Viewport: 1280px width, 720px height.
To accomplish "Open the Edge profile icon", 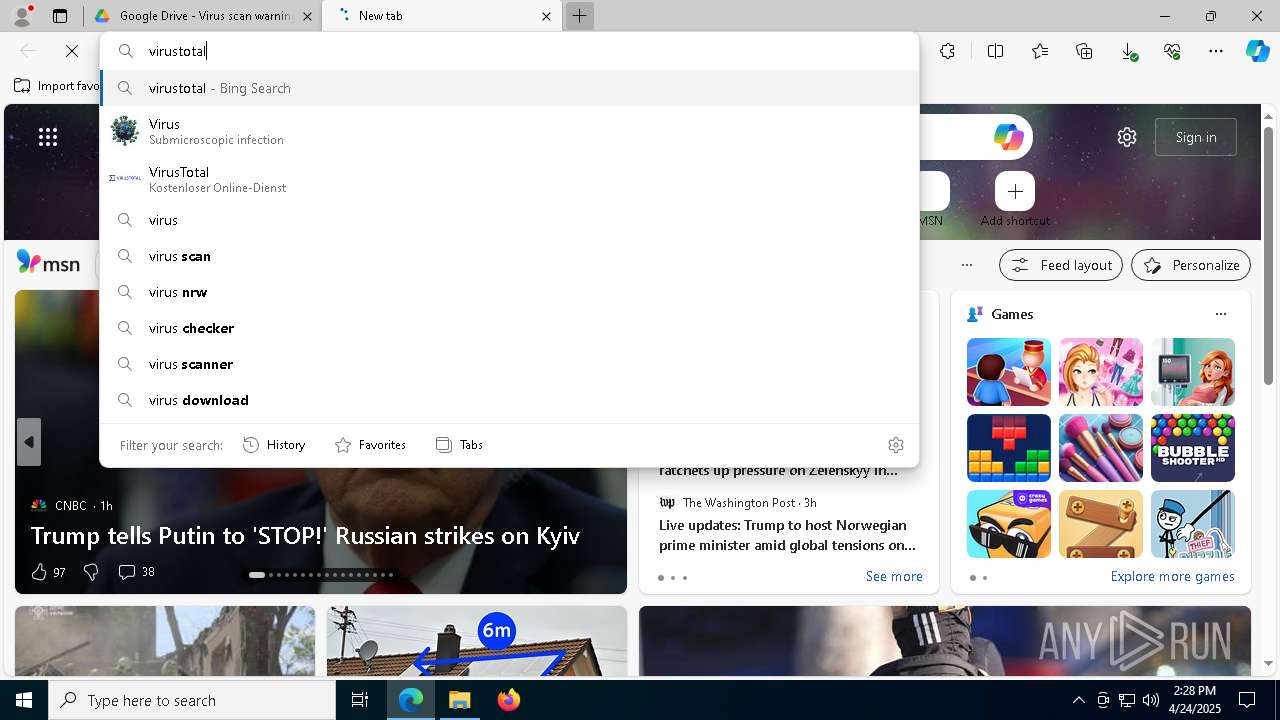I will click(x=22, y=16).
